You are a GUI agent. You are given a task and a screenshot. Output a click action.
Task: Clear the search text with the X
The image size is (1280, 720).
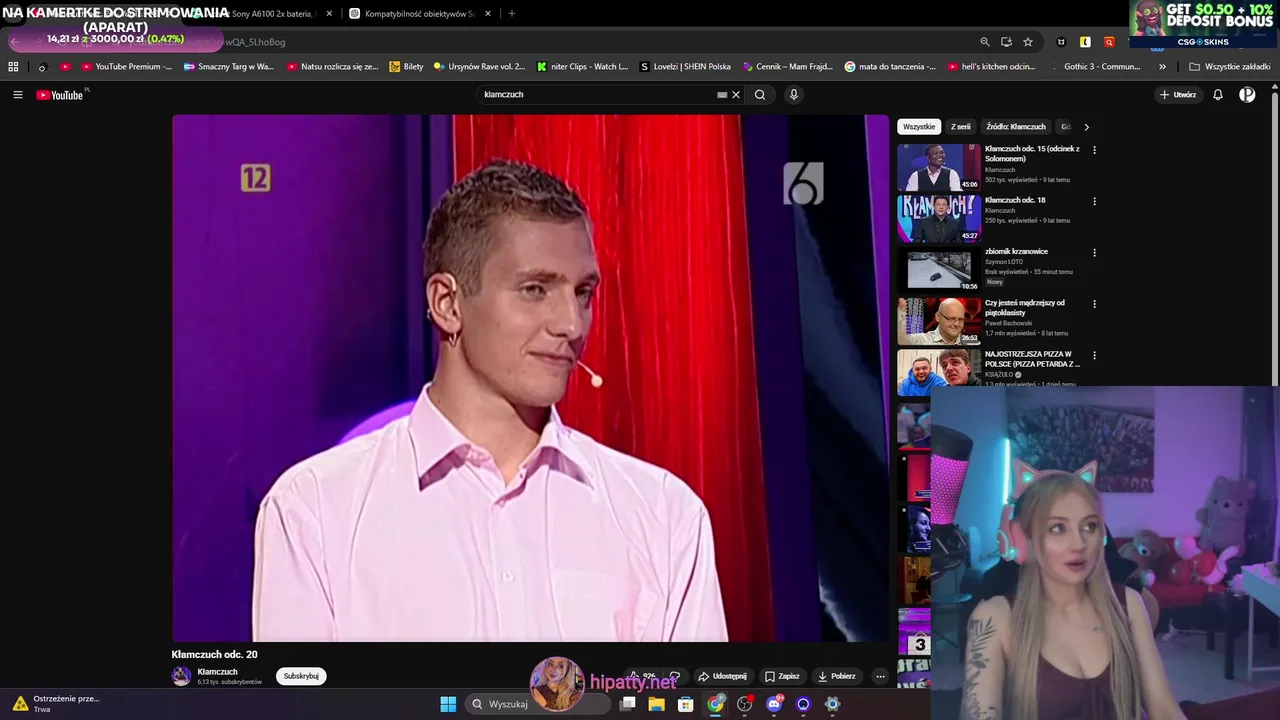tap(736, 95)
